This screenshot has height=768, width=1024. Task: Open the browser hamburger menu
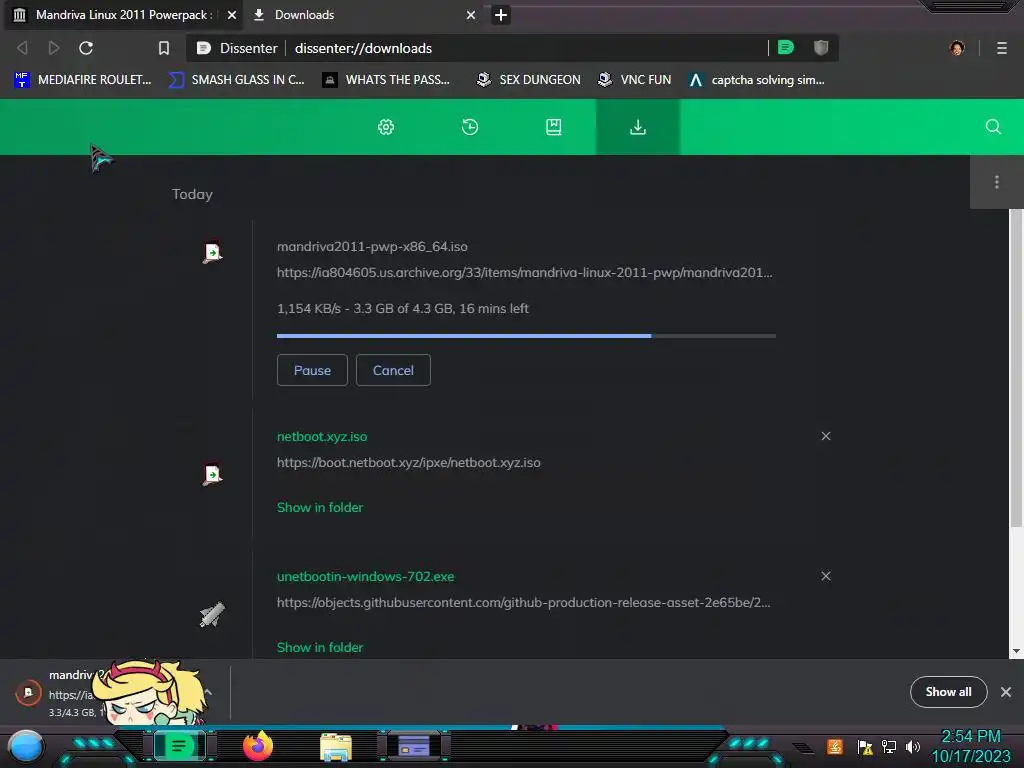(1002, 48)
